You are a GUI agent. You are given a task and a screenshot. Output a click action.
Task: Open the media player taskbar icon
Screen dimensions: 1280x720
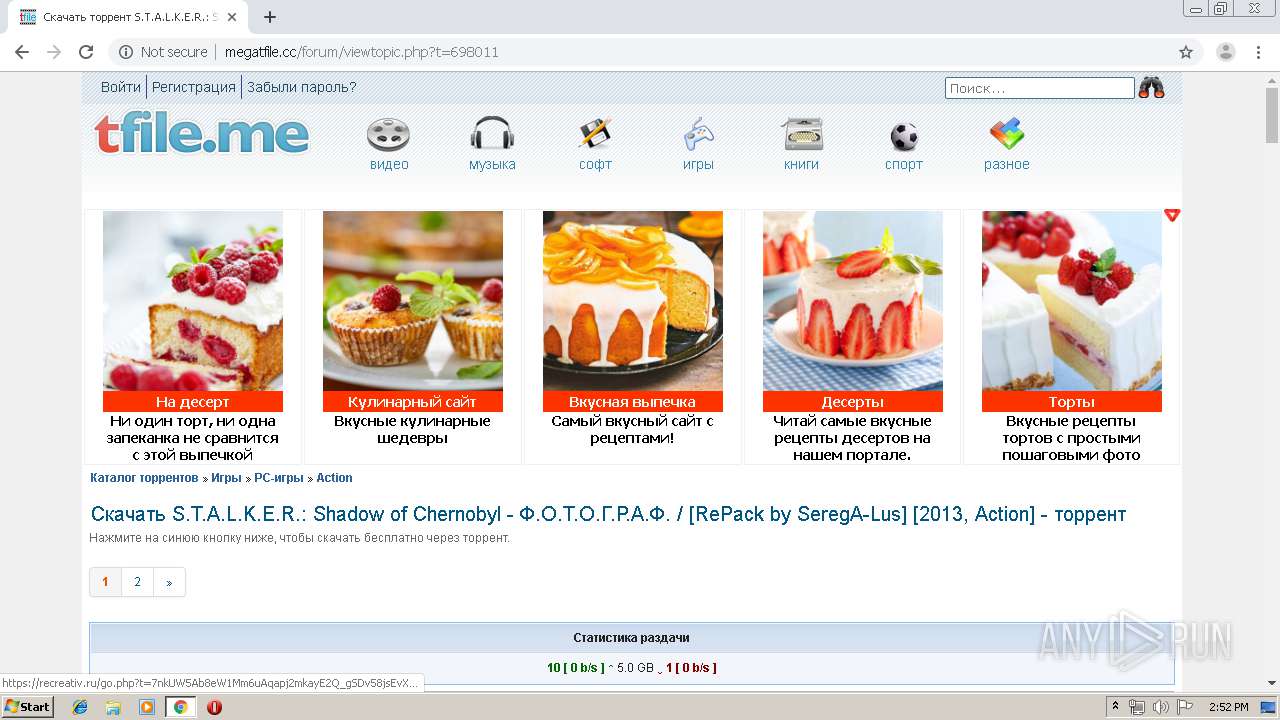pos(147,707)
